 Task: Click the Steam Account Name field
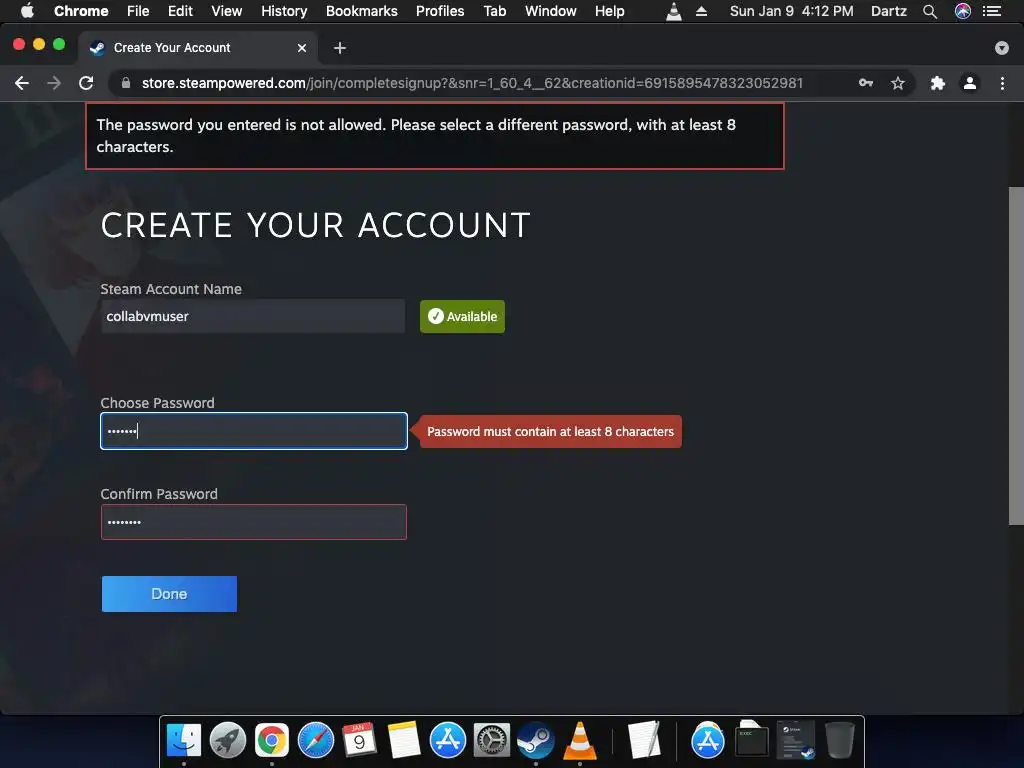click(253, 316)
